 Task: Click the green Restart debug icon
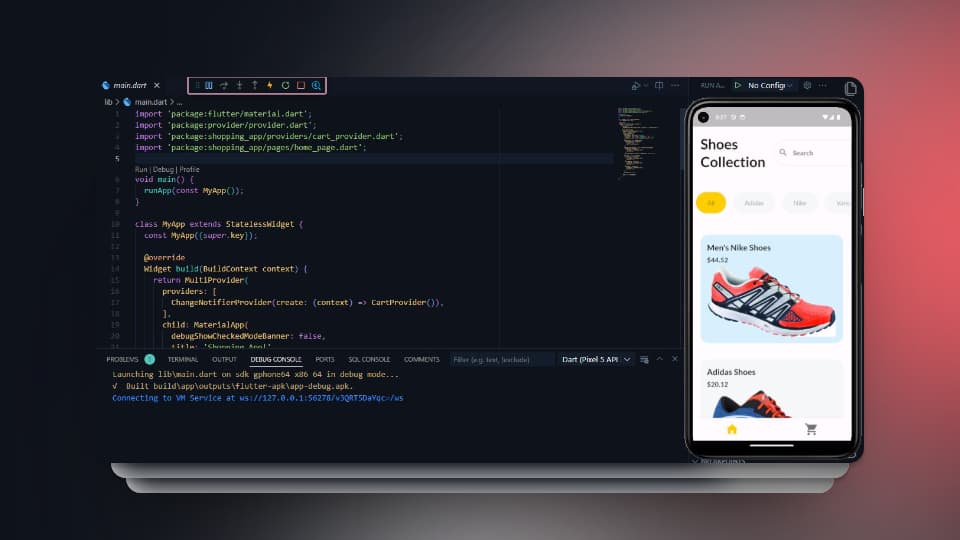point(285,86)
